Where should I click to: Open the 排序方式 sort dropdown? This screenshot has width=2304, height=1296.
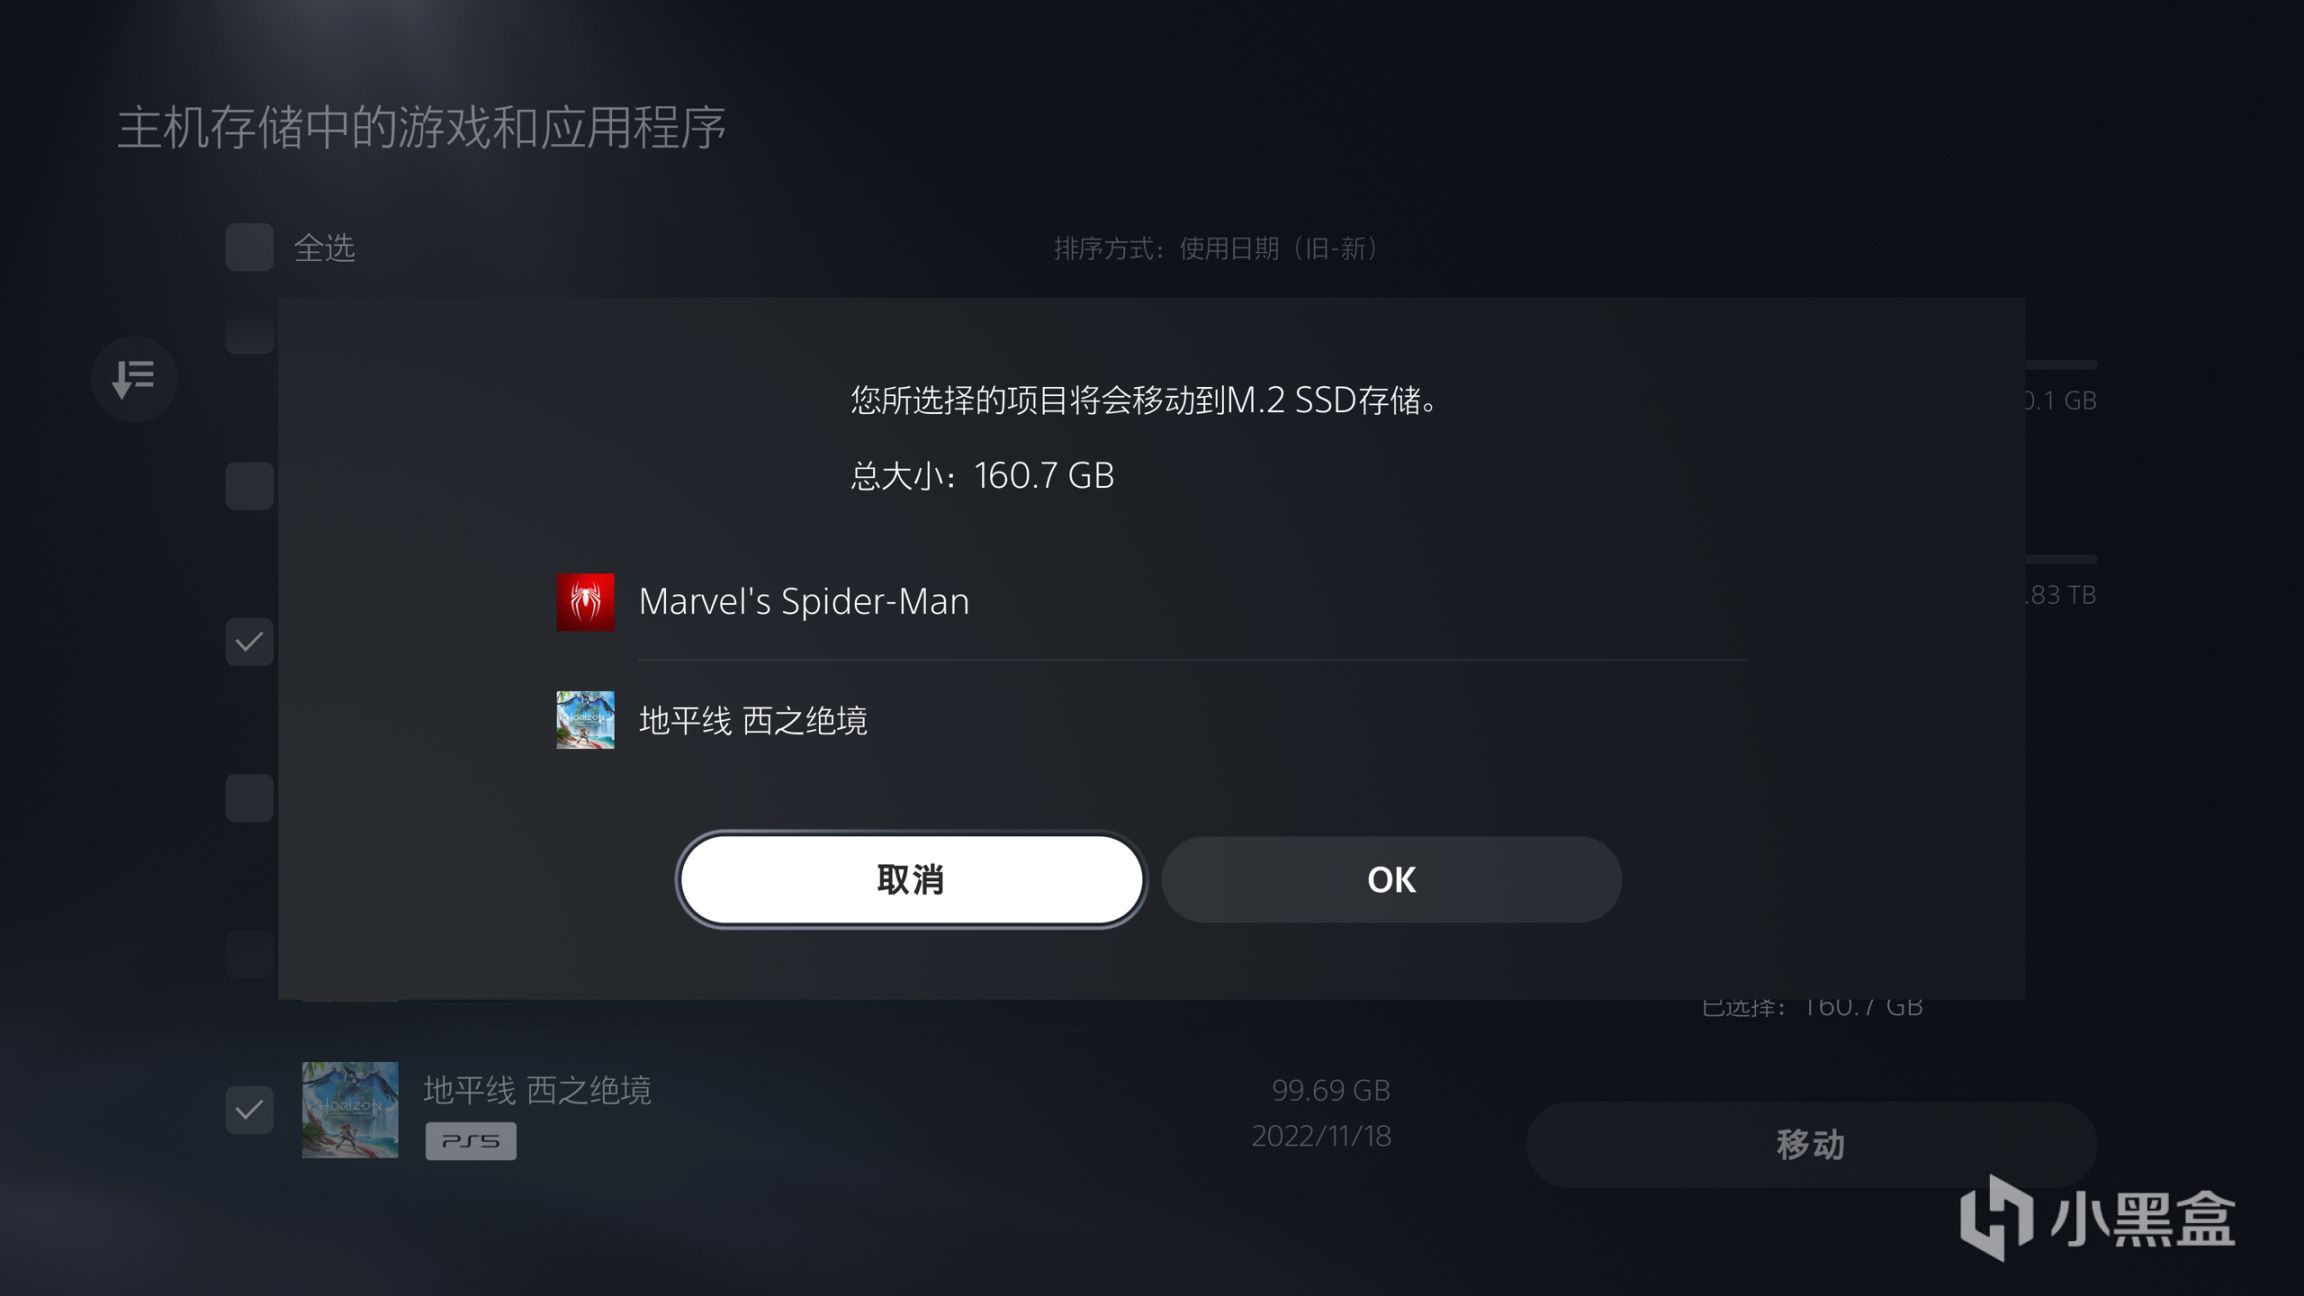1216,248
